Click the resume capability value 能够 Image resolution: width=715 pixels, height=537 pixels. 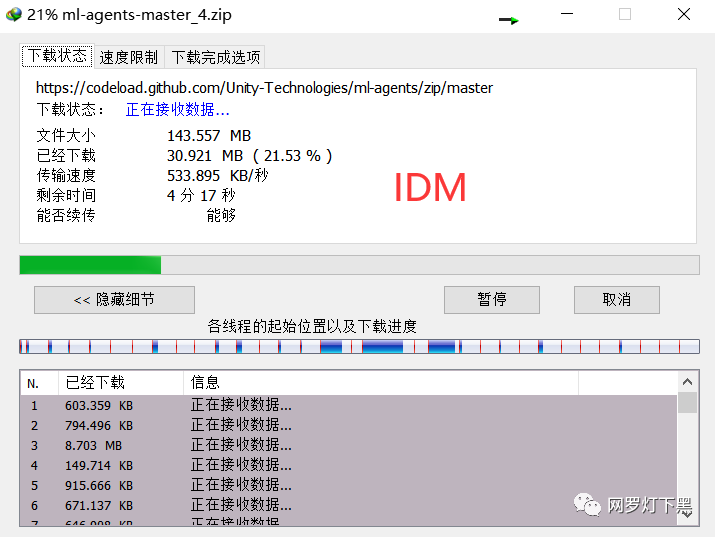pos(221,215)
